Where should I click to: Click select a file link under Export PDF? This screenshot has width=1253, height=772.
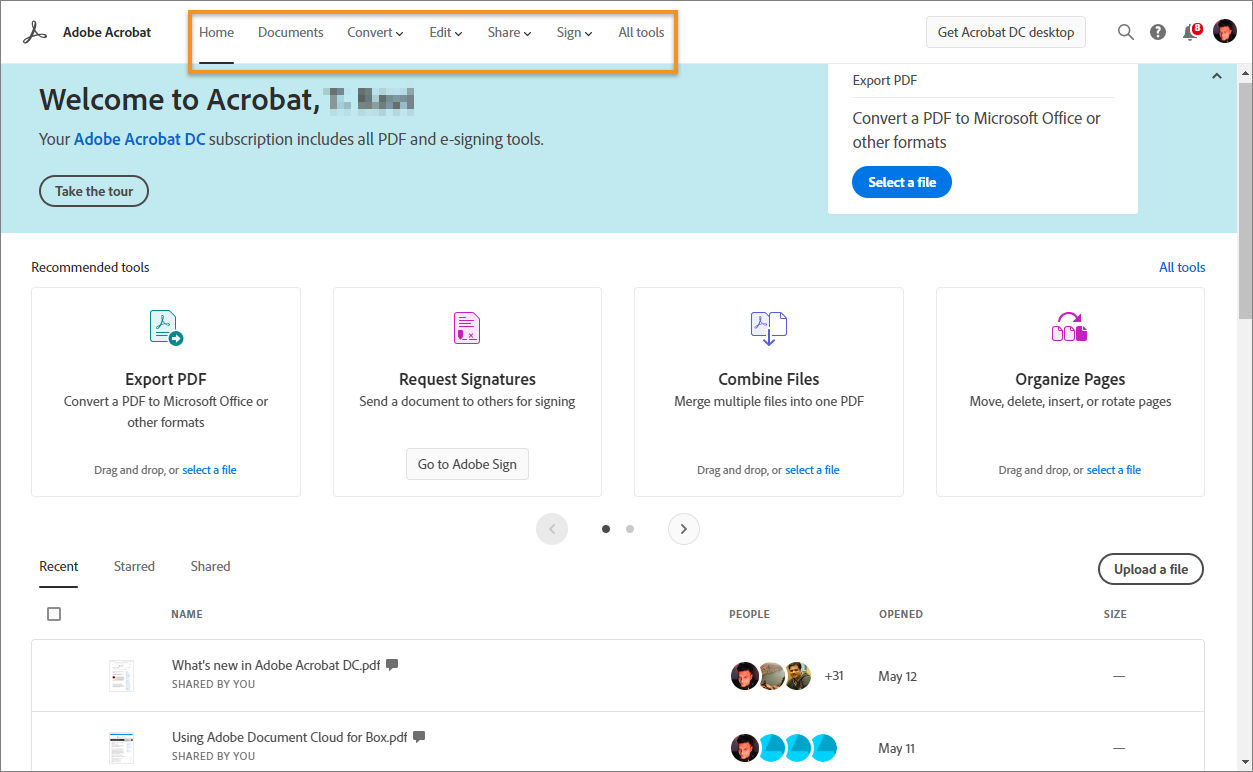209,470
